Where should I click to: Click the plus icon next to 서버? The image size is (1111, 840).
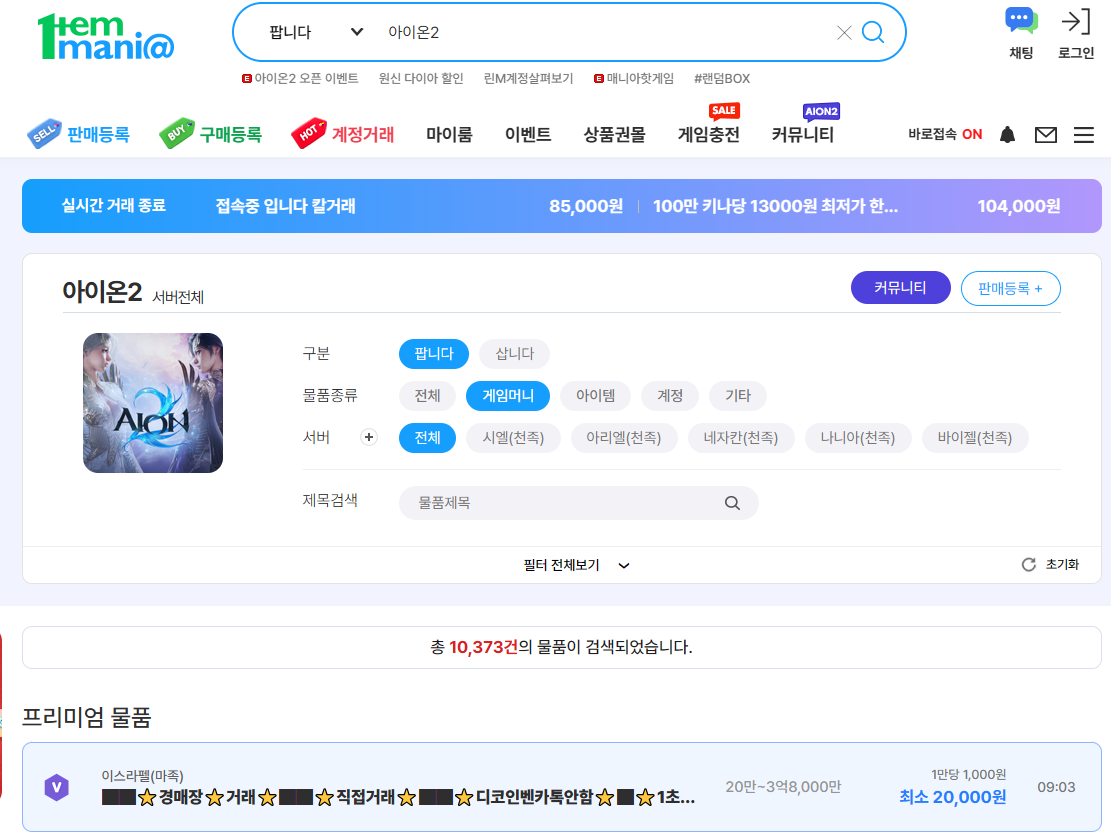pos(368,437)
